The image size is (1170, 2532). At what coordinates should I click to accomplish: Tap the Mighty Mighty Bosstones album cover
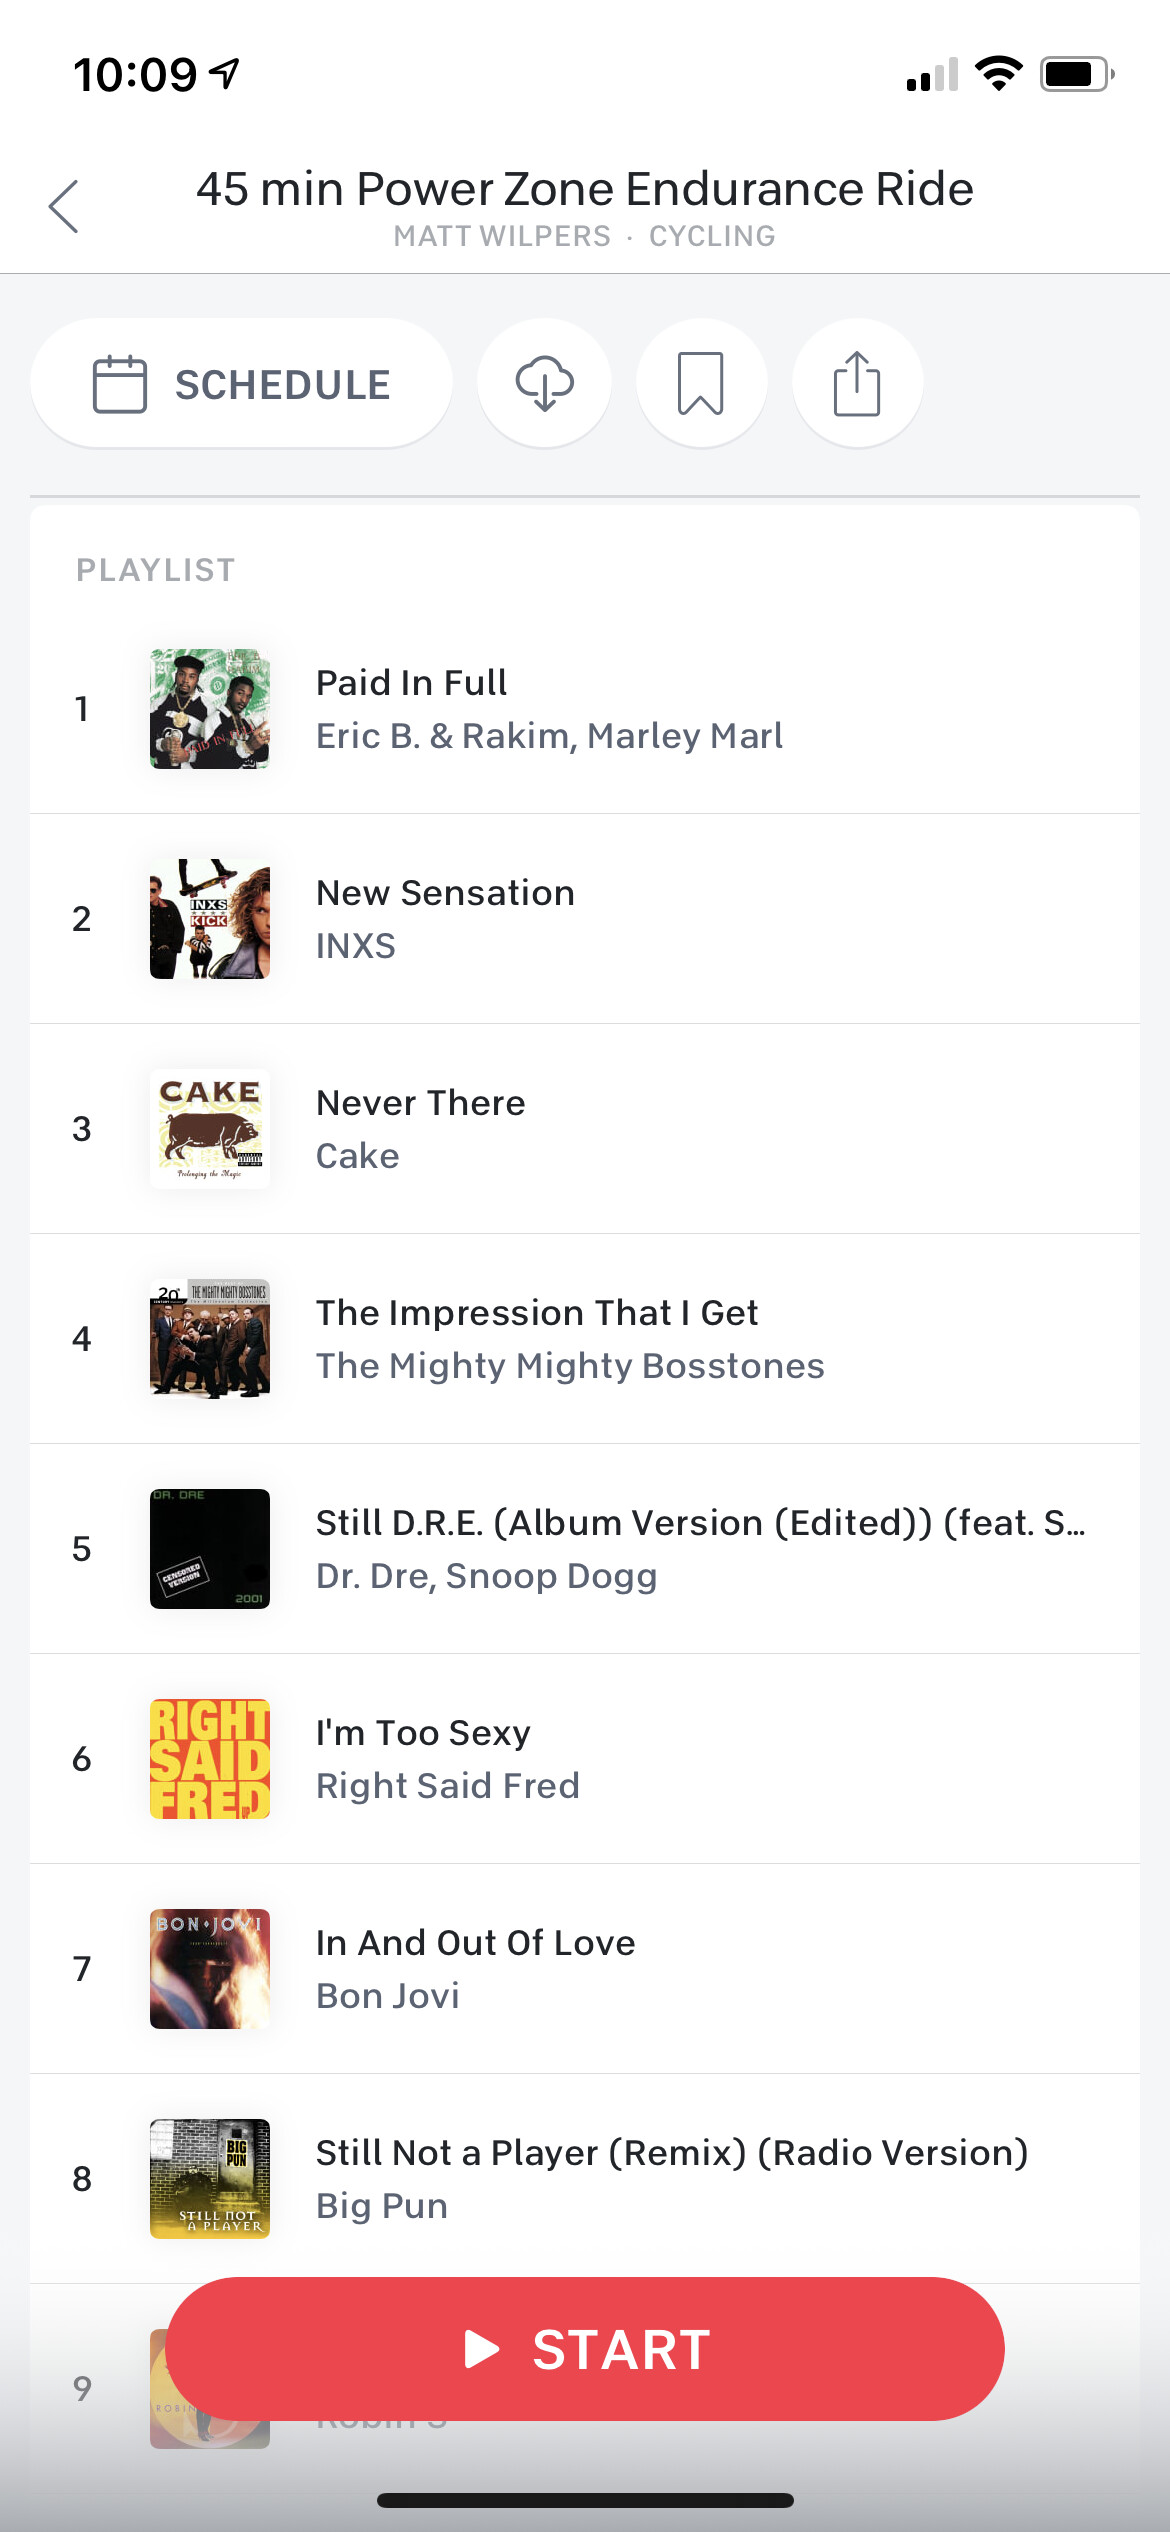coord(210,1339)
